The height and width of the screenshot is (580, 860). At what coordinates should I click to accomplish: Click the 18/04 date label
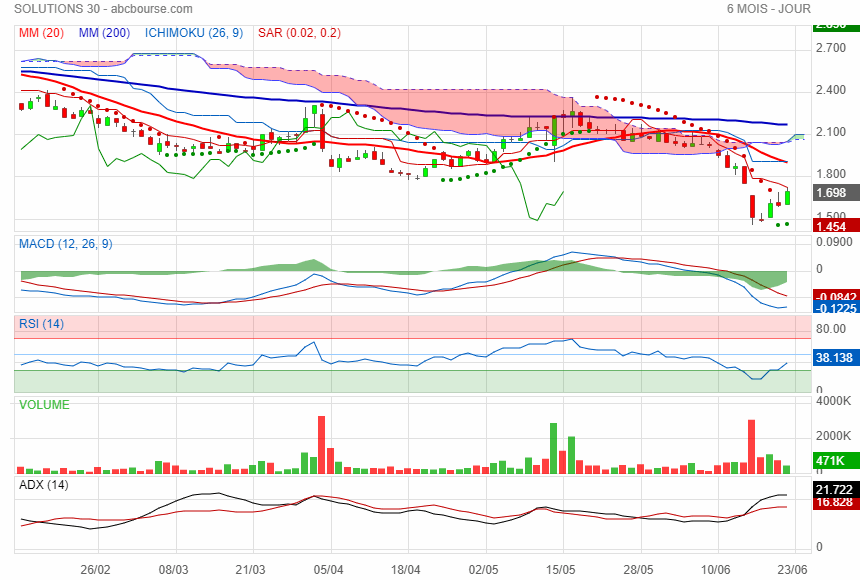tap(406, 570)
